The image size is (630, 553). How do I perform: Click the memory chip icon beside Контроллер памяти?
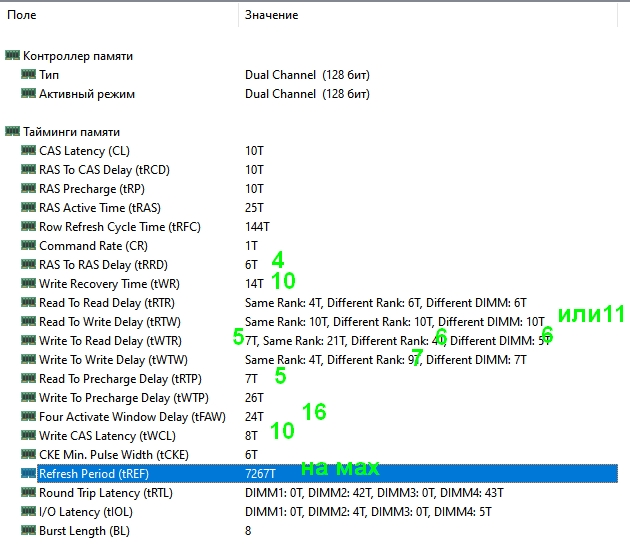(12, 55)
